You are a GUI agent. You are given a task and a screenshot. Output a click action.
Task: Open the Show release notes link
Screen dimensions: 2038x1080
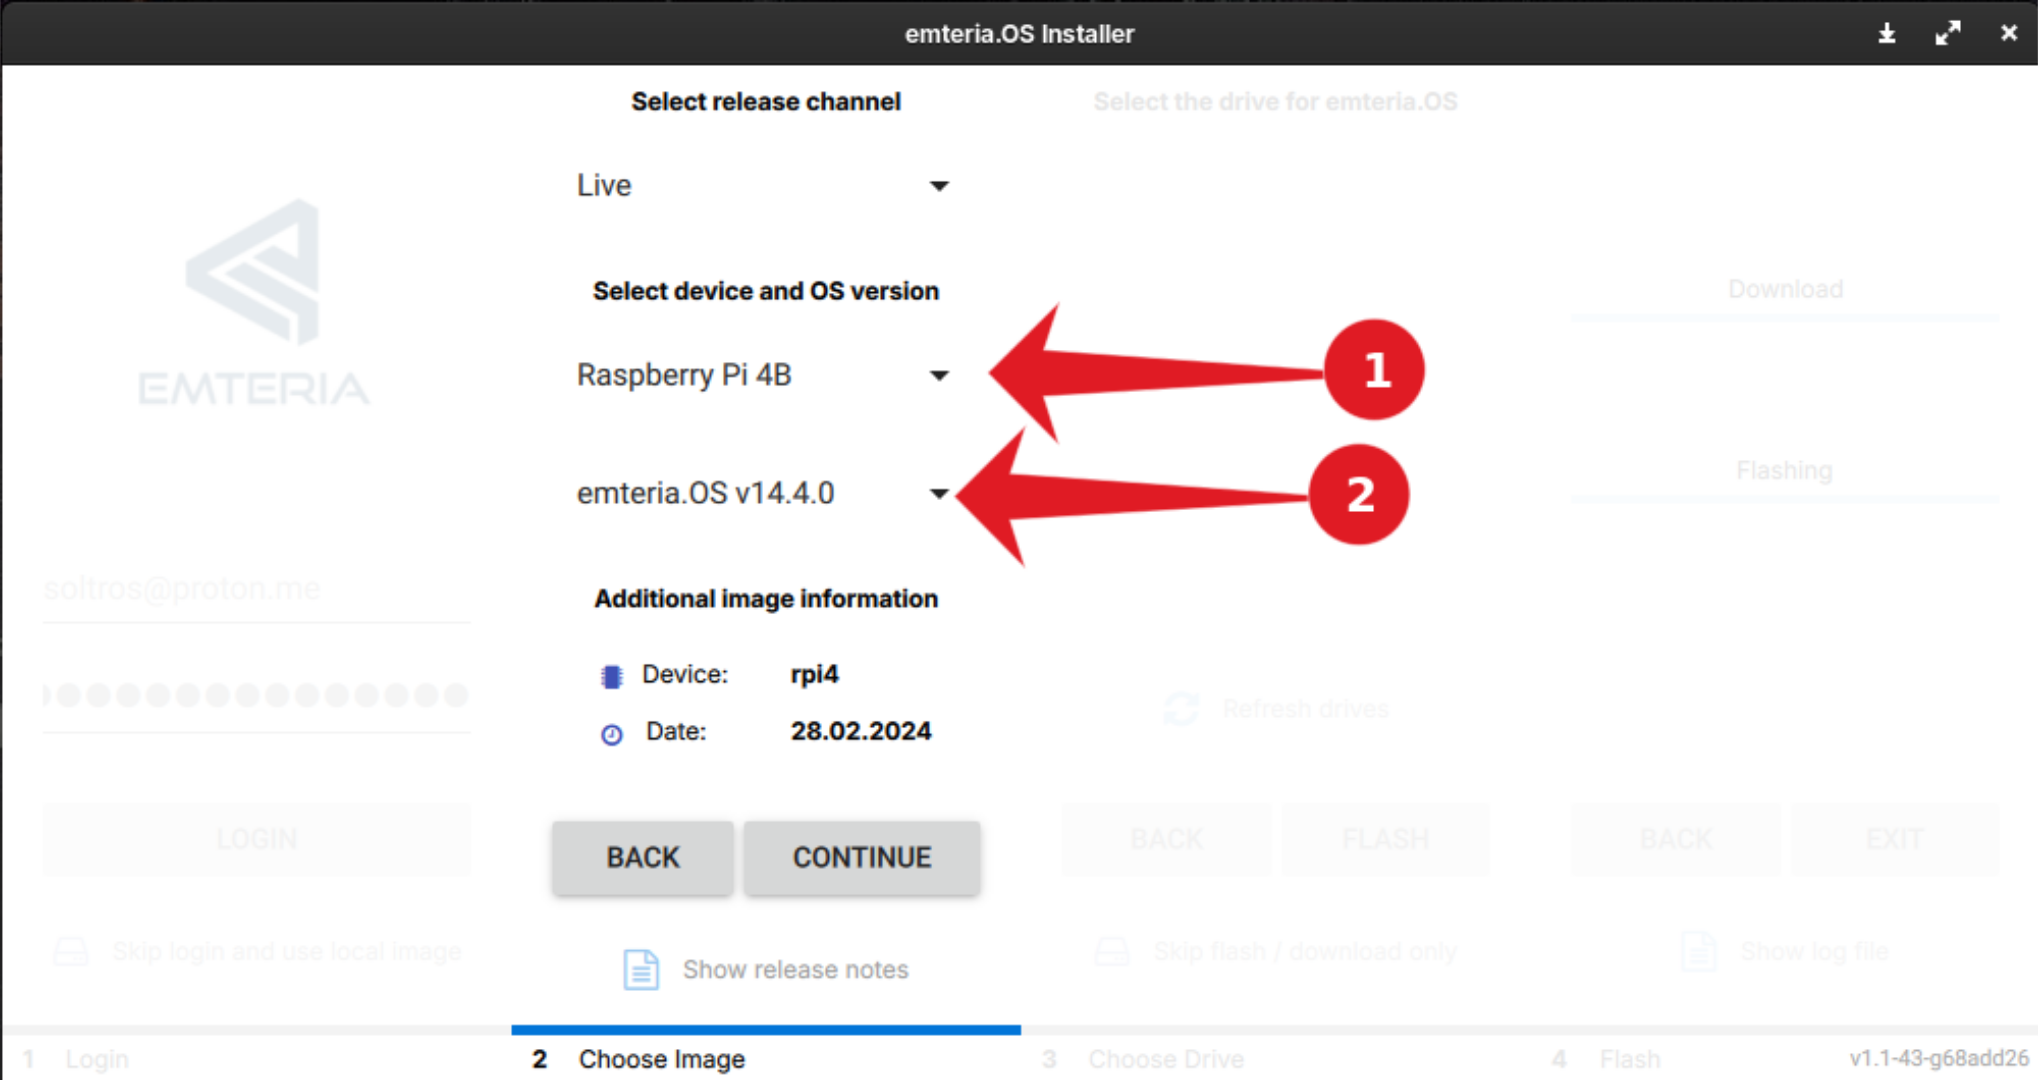click(795, 969)
